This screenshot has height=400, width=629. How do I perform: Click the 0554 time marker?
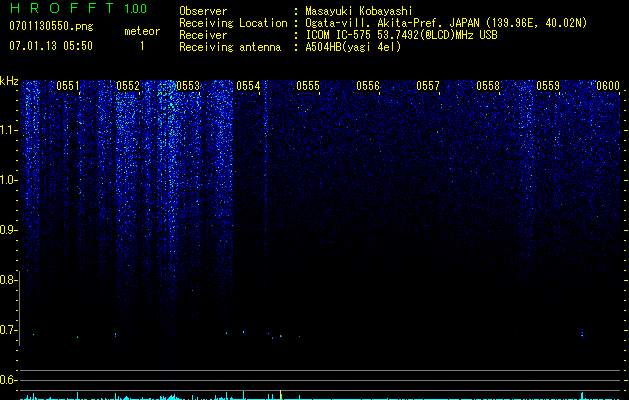(x=248, y=86)
